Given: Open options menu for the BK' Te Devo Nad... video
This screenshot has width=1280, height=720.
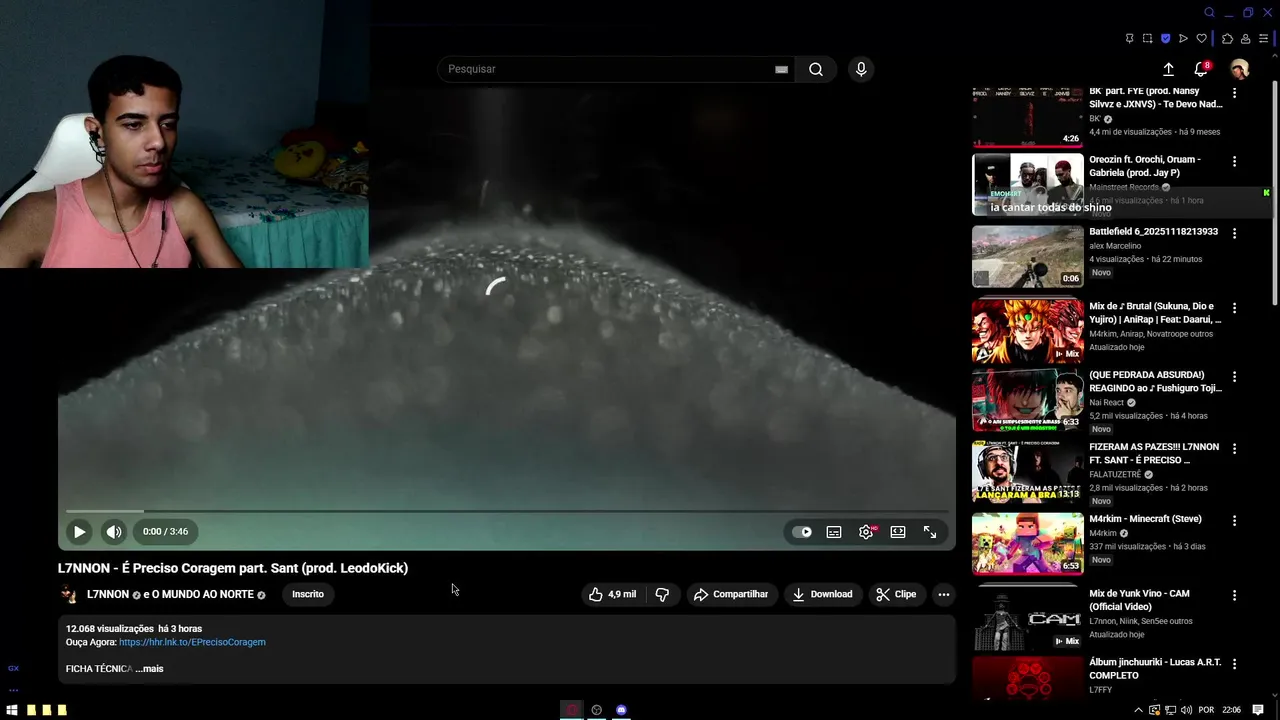Looking at the screenshot, I should pos(1234,93).
